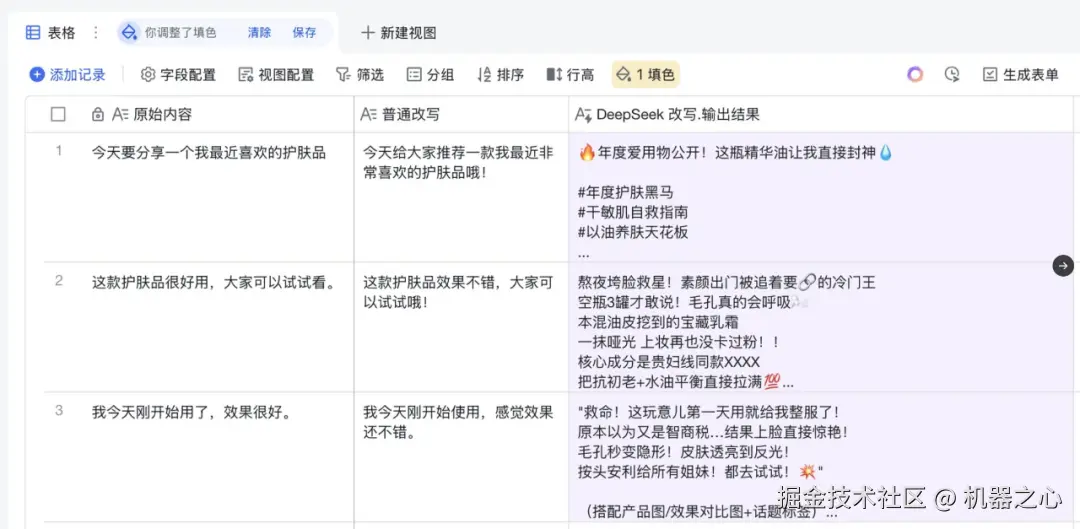
Task: Click the 筛选 funnel icon
Action: click(342, 74)
